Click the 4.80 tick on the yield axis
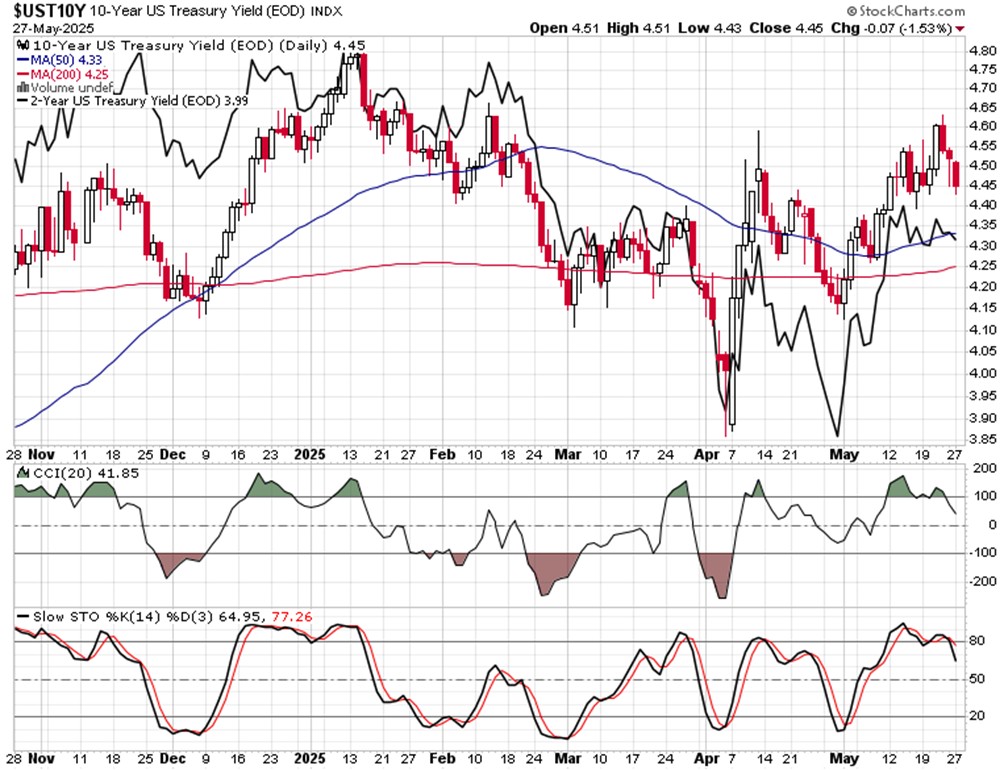 pyautogui.click(x=982, y=49)
